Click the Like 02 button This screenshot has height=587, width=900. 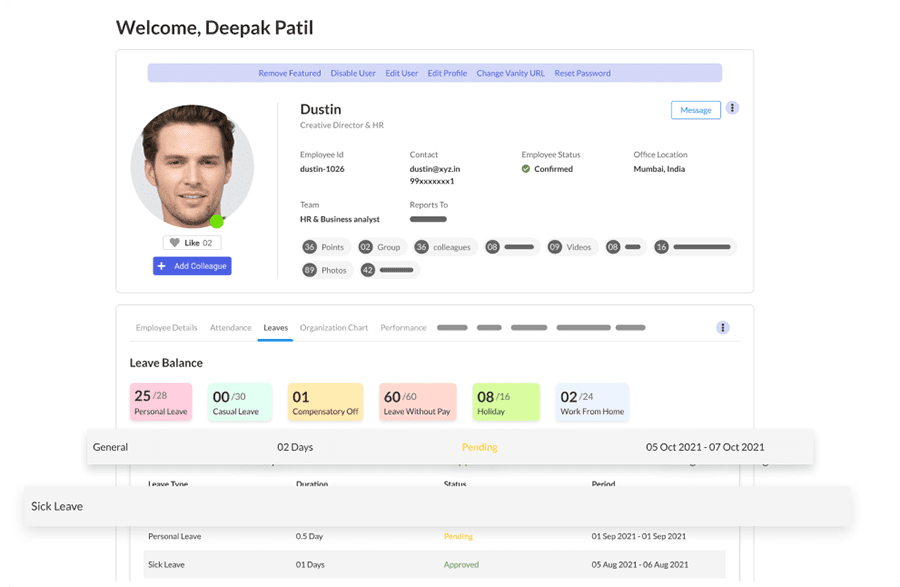click(x=192, y=243)
